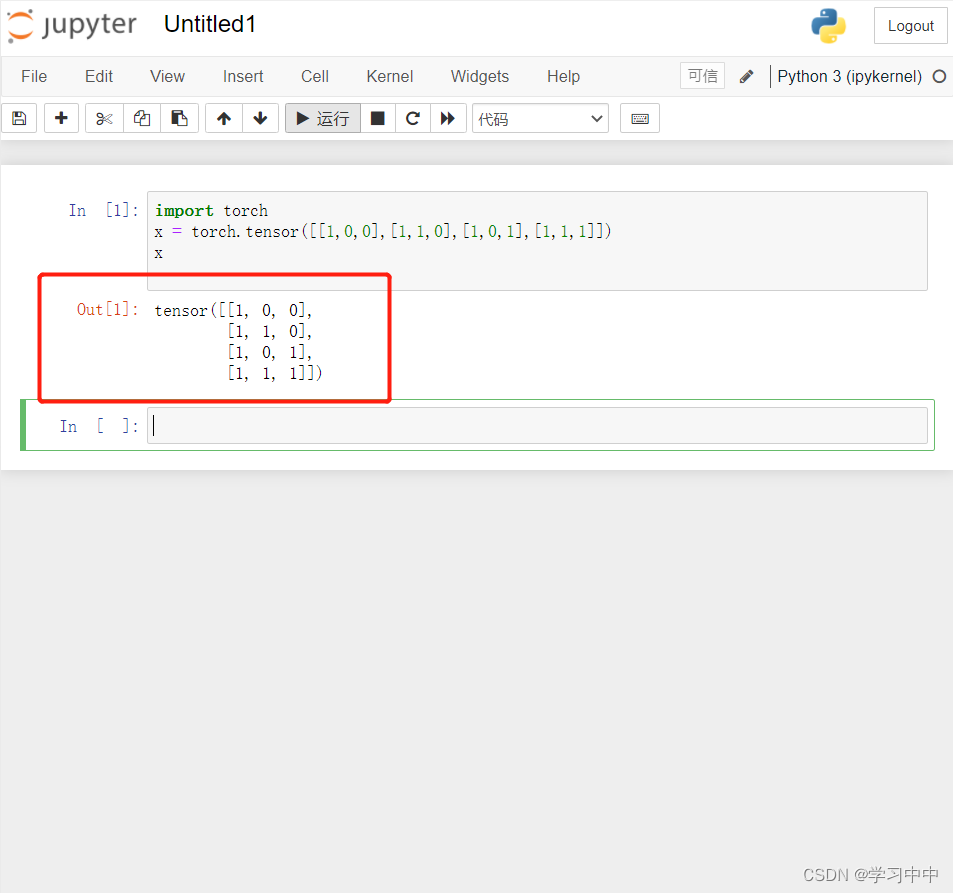This screenshot has width=953, height=893.
Task: Open the Widgets menu
Action: (479, 76)
